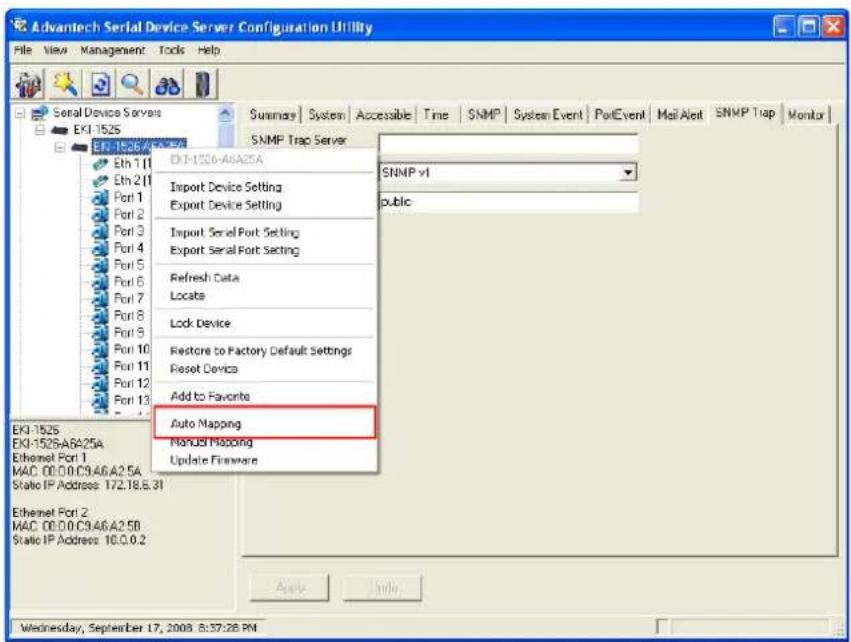Open the View menu
The height and width of the screenshot is (642, 851).
[55, 50]
